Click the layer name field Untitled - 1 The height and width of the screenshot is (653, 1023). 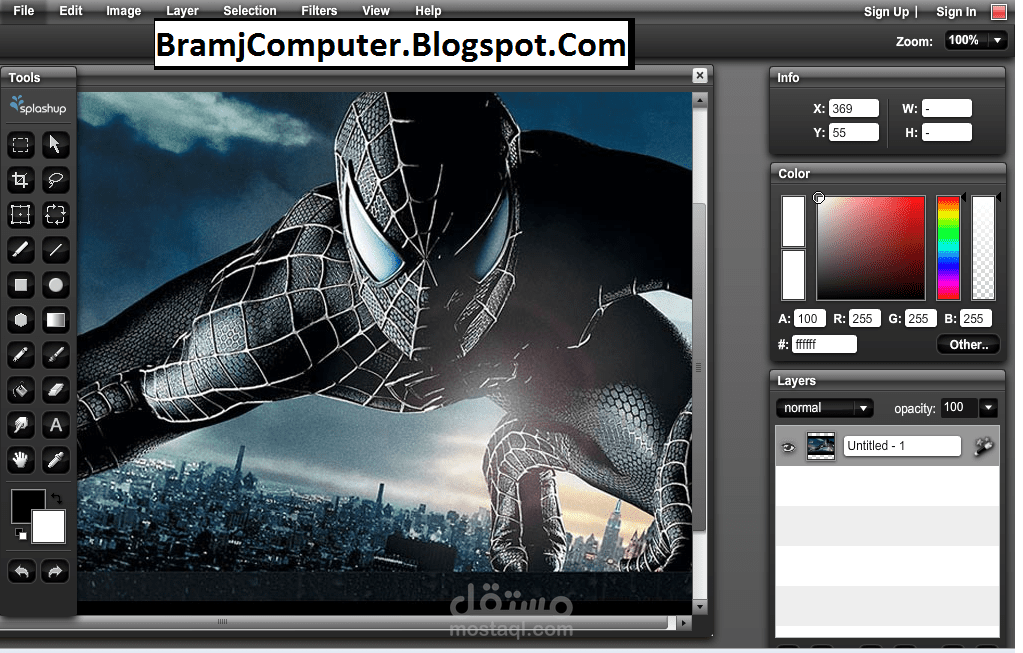coord(902,446)
